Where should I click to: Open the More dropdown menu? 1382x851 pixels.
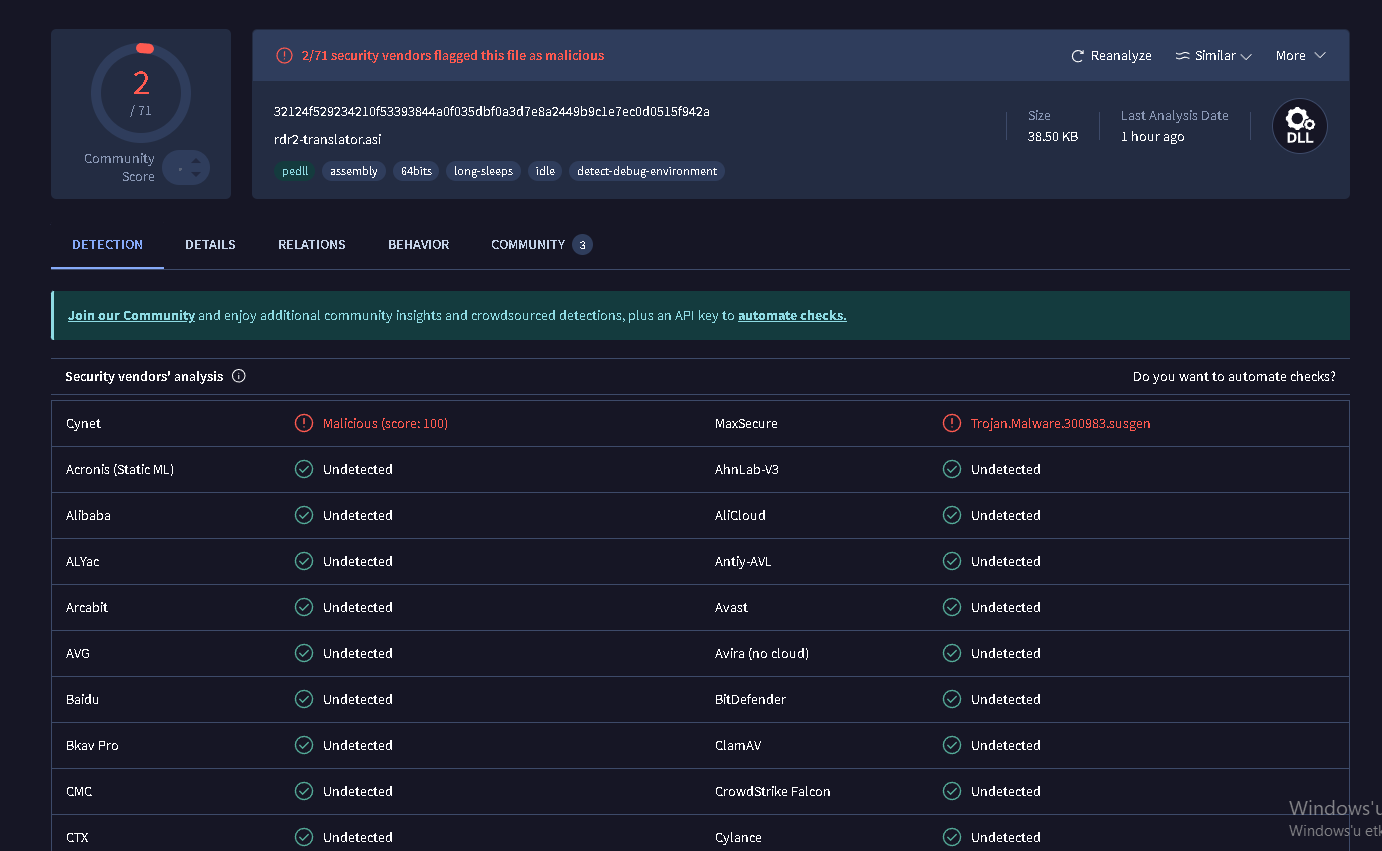coord(1300,56)
